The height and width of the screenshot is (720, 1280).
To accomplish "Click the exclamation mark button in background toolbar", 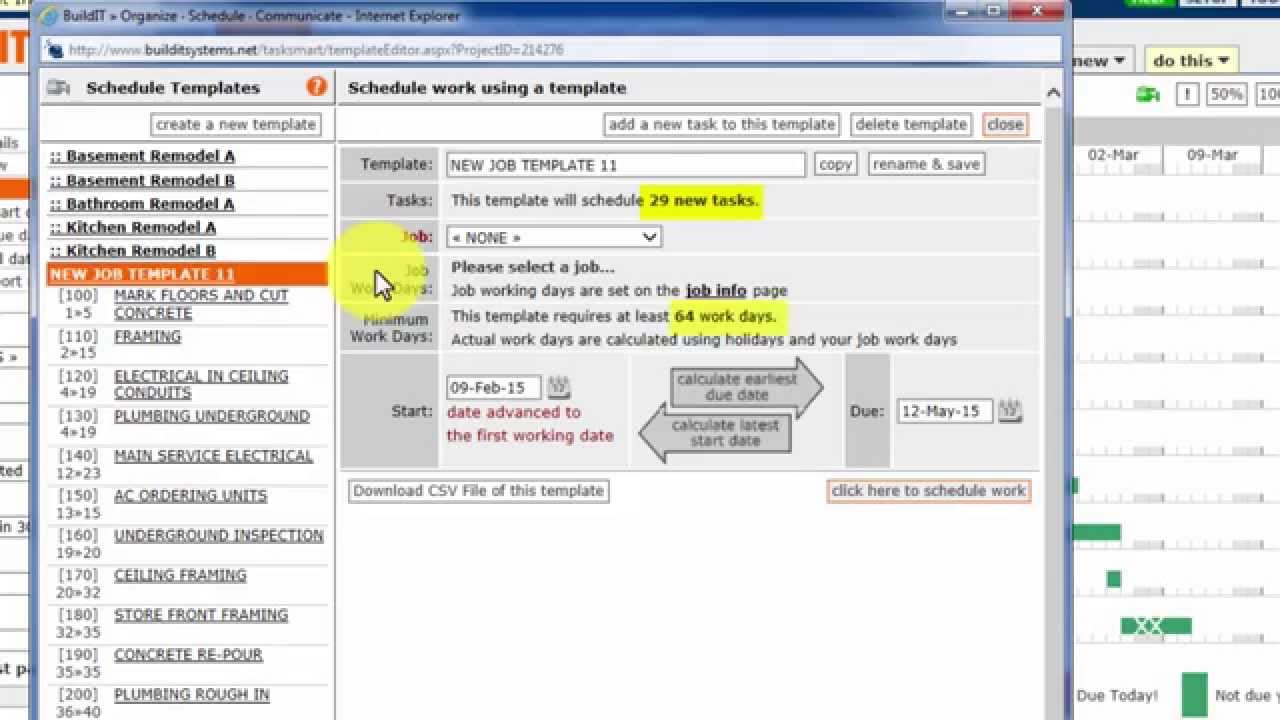I will [x=1187, y=94].
